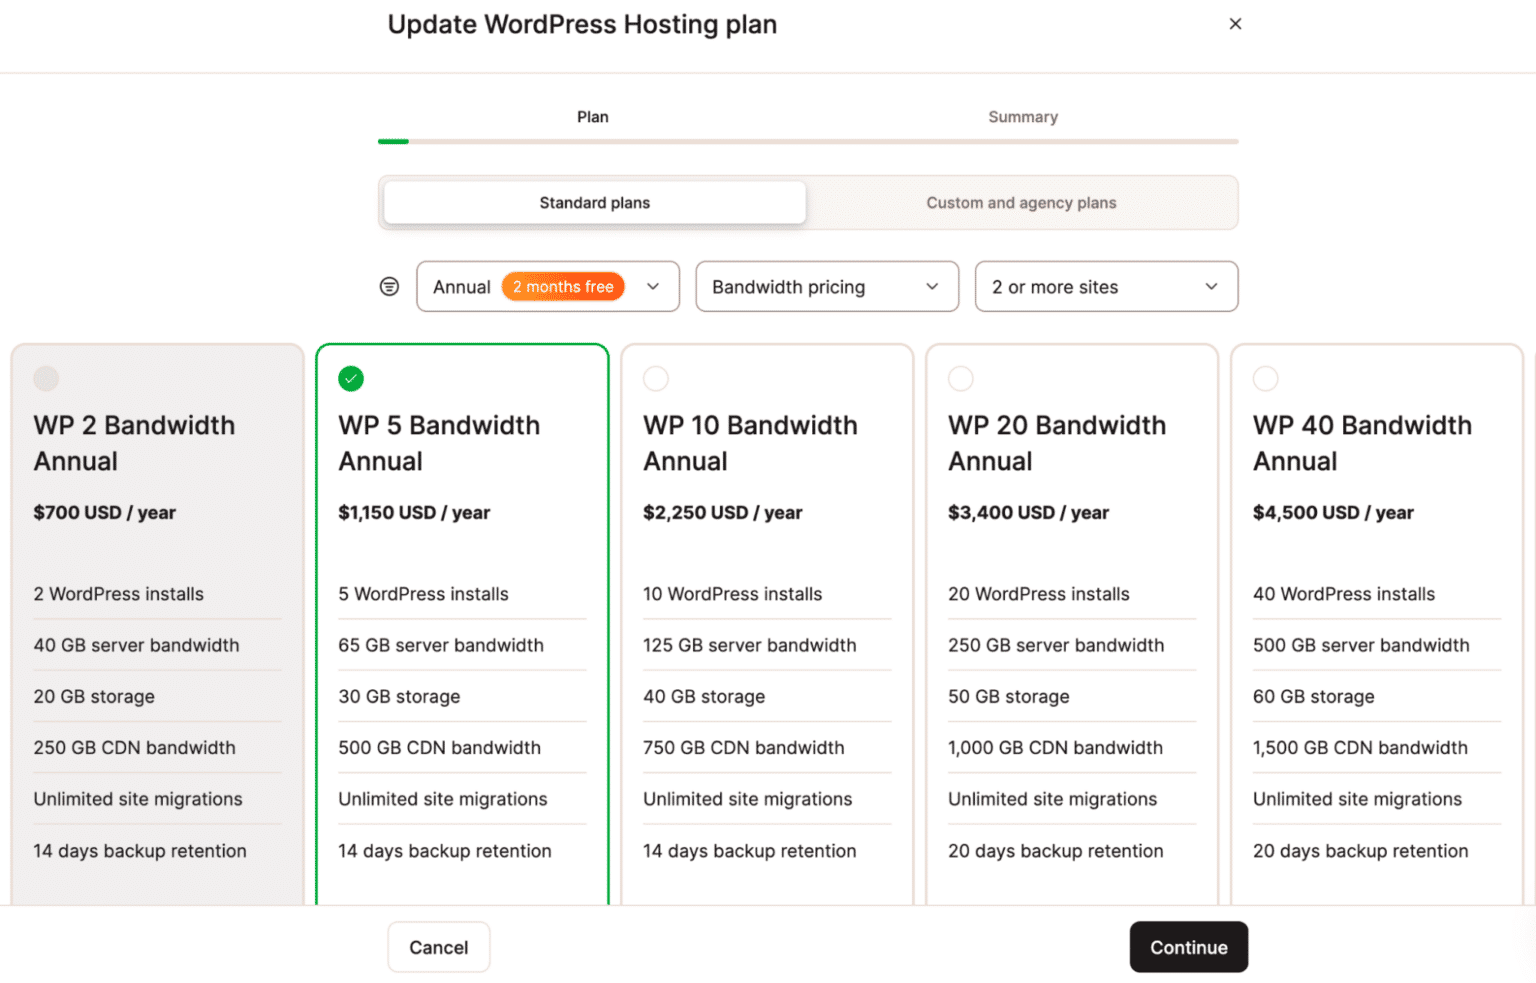Open the Annual billing period dropdown
This screenshot has height=983, width=1536.
[547, 286]
